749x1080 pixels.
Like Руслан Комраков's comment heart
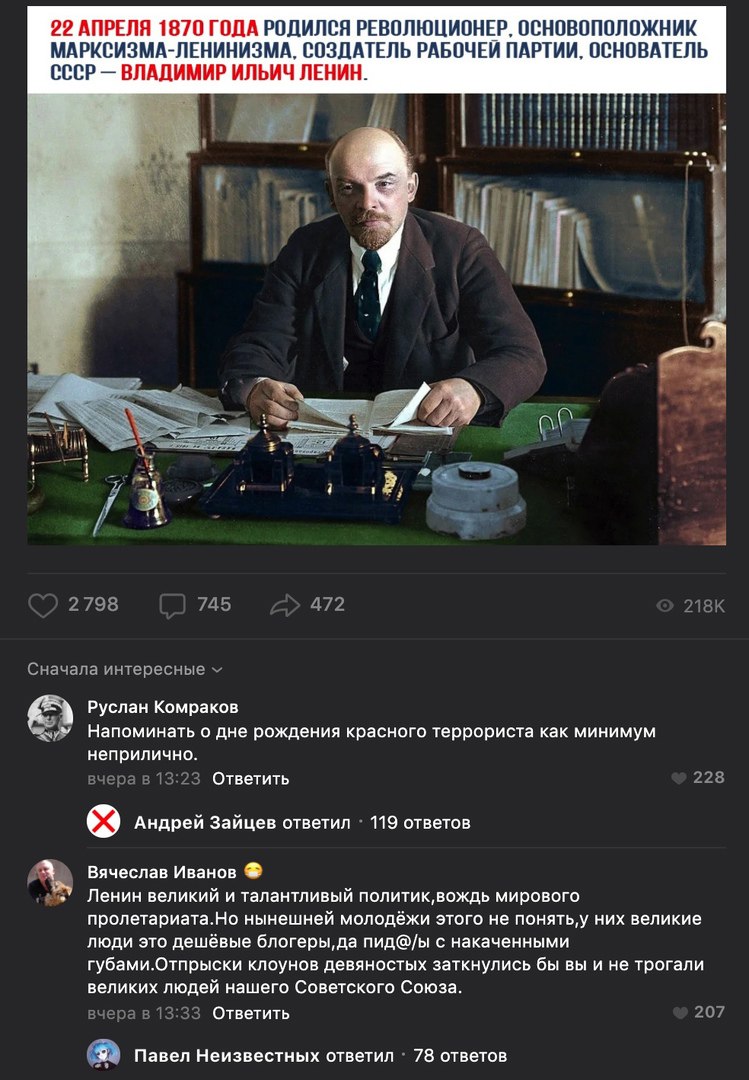pyautogui.click(x=679, y=778)
